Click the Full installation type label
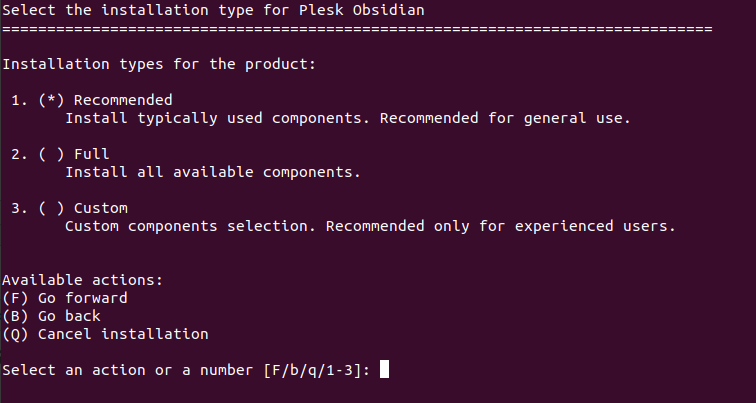This screenshot has width=756, height=403. (x=91, y=154)
